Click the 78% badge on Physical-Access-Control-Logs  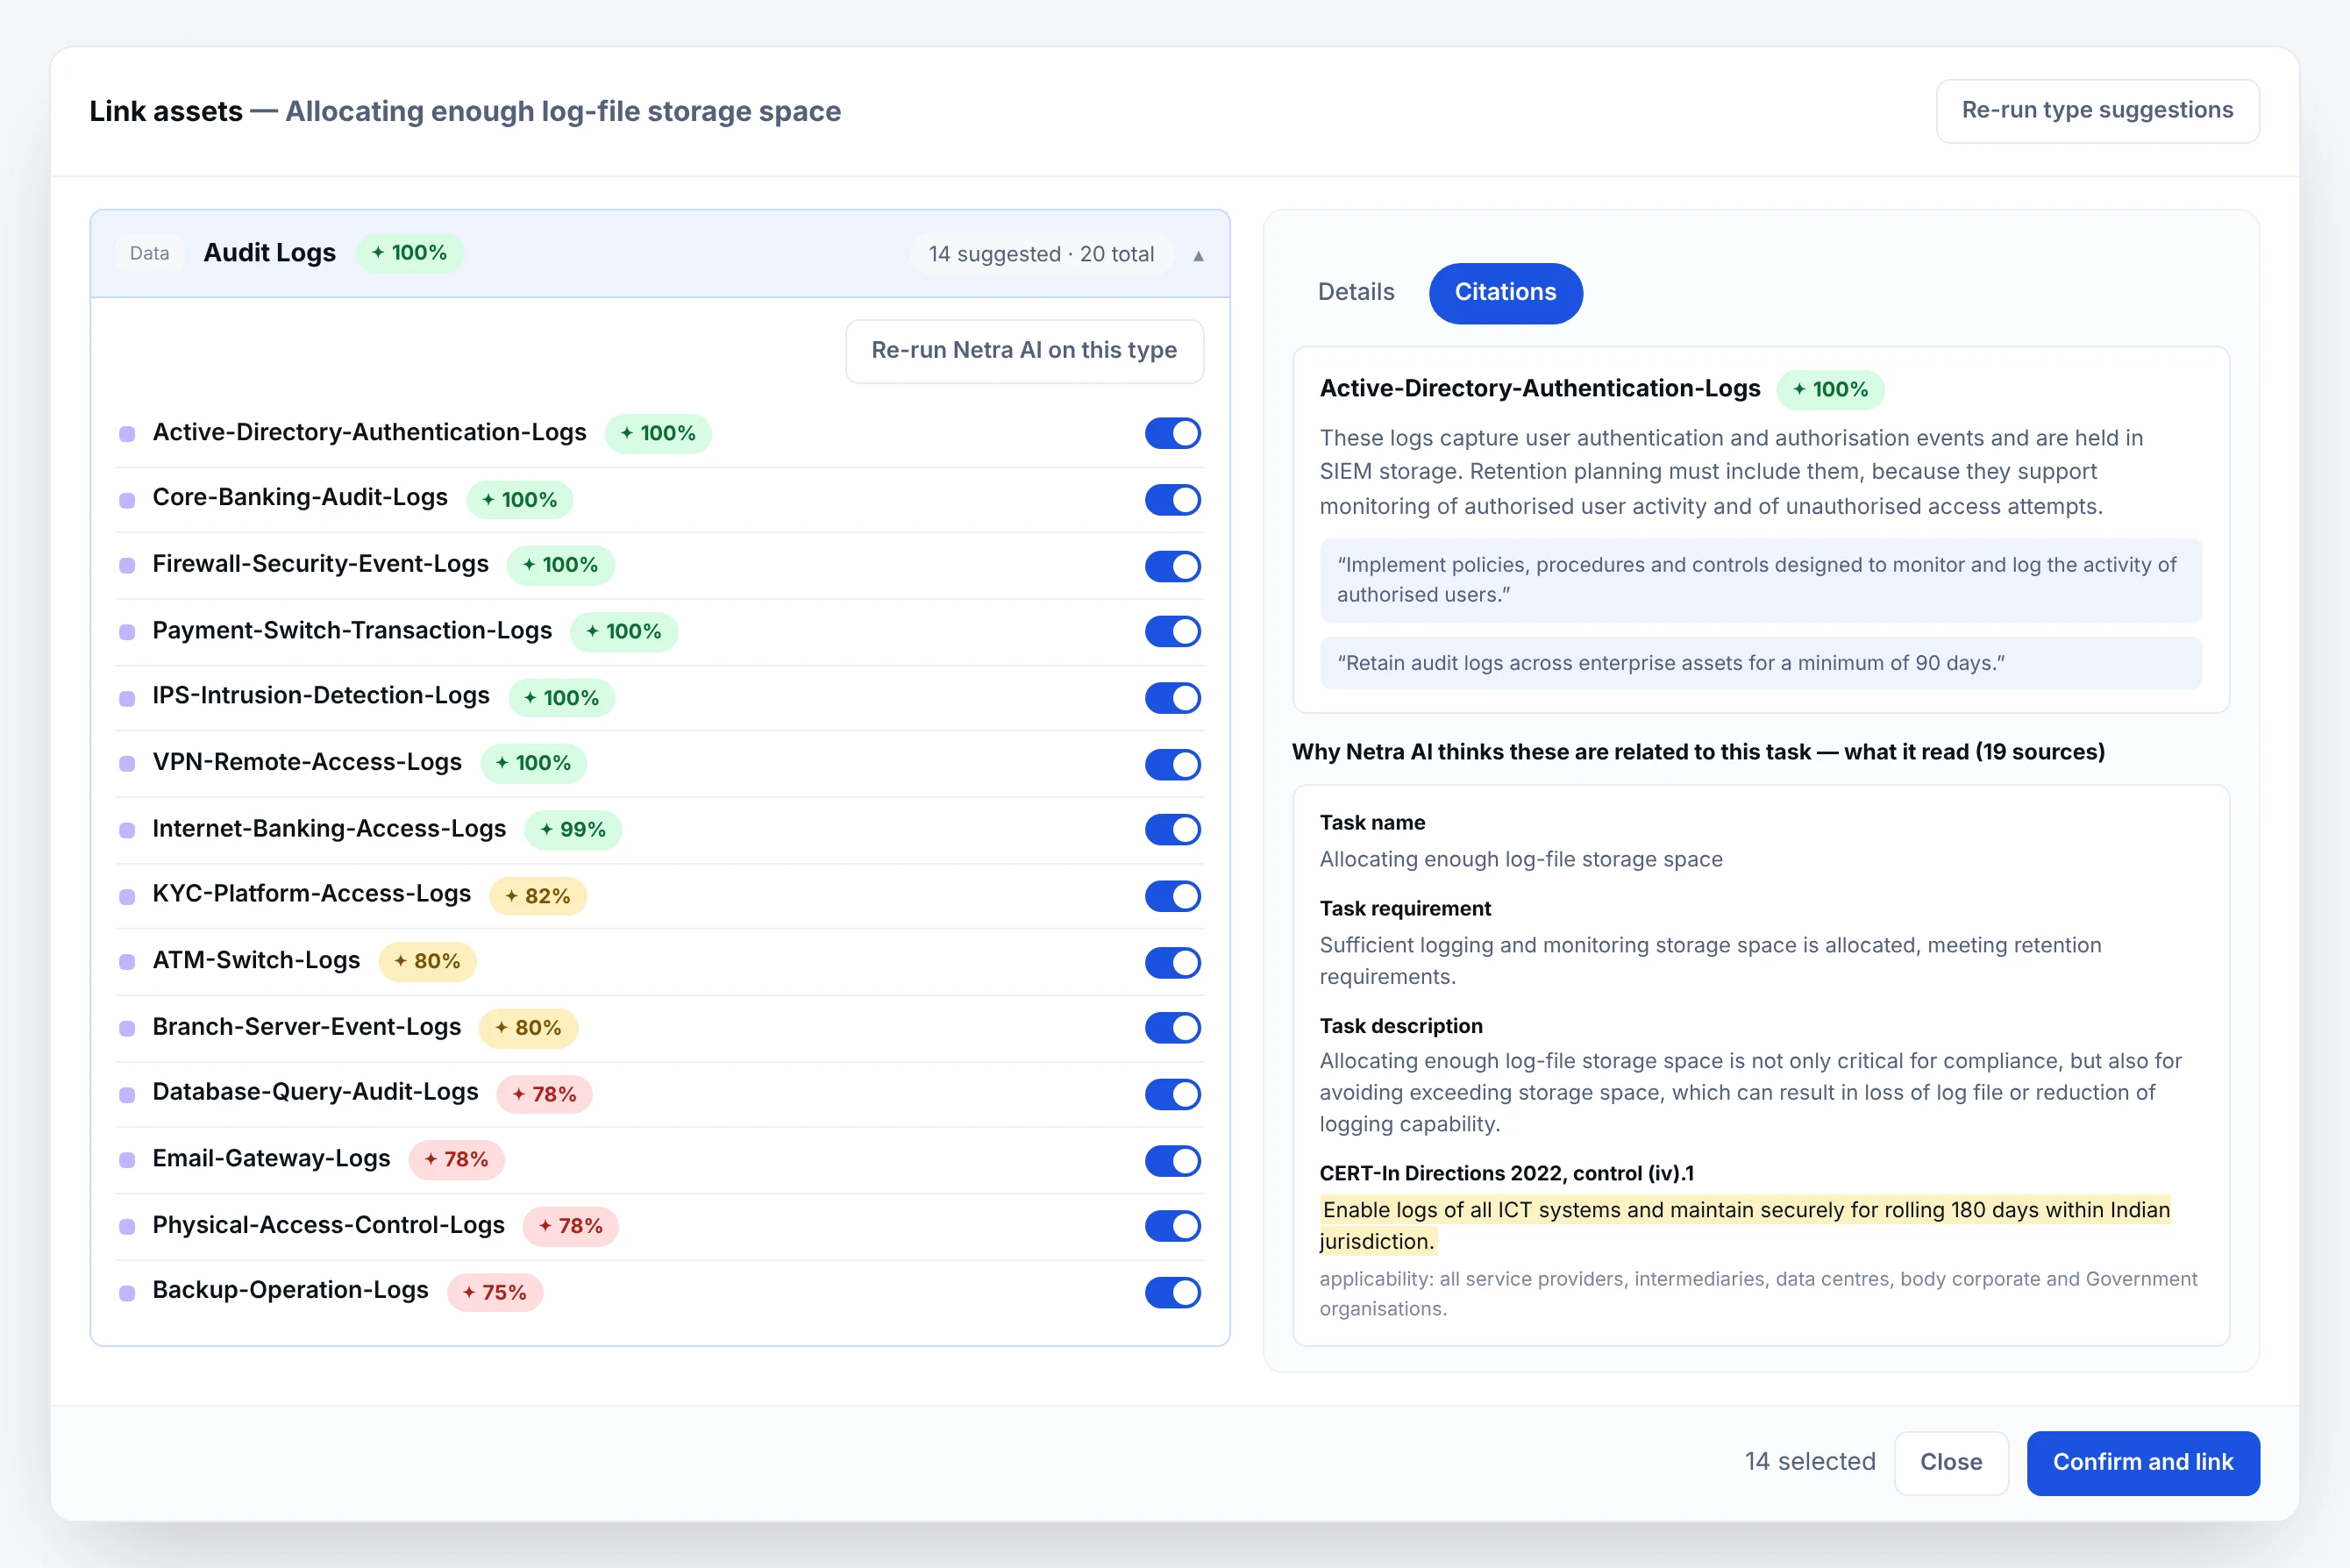pos(570,1225)
